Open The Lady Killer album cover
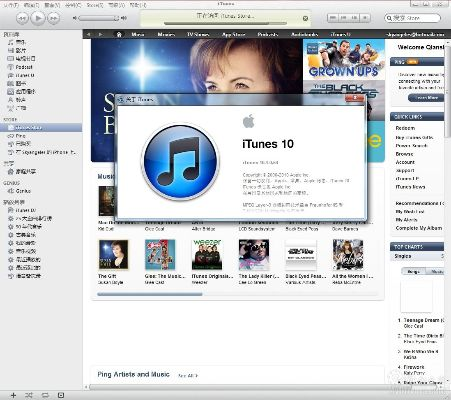Screen dimensions: 451x400 254,254
